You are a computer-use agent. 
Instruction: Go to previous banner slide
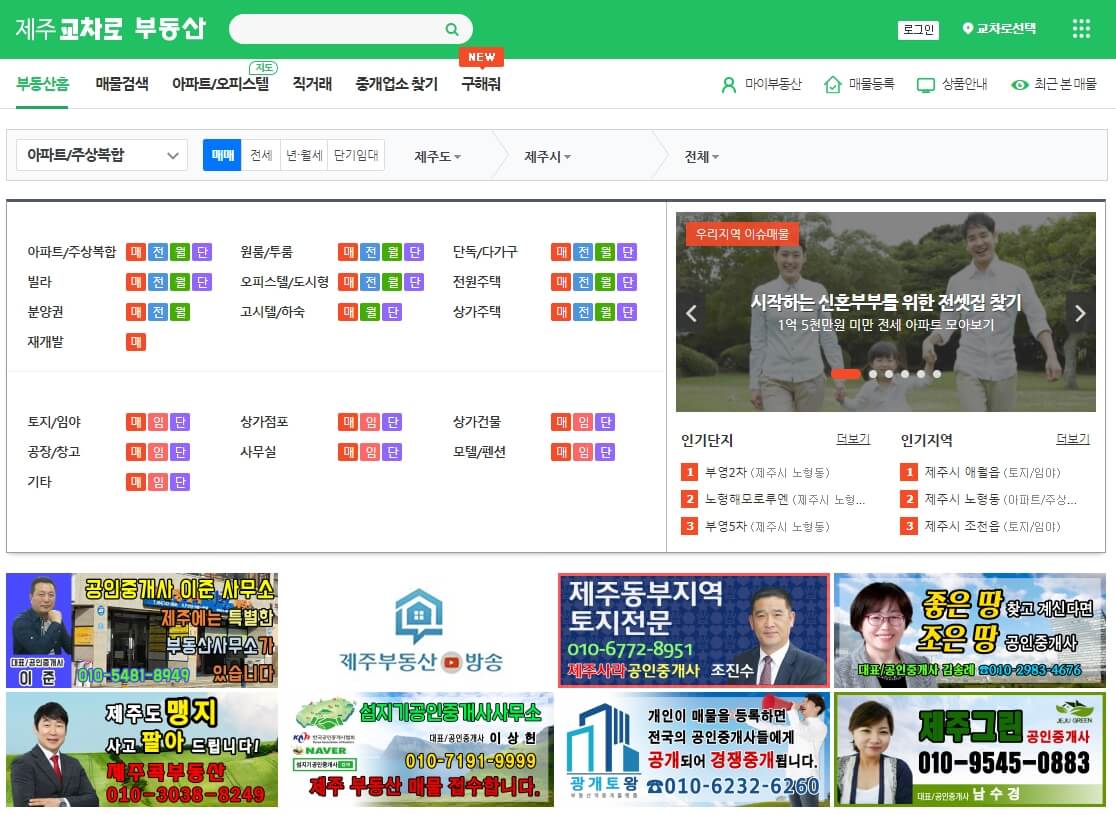click(691, 313)
